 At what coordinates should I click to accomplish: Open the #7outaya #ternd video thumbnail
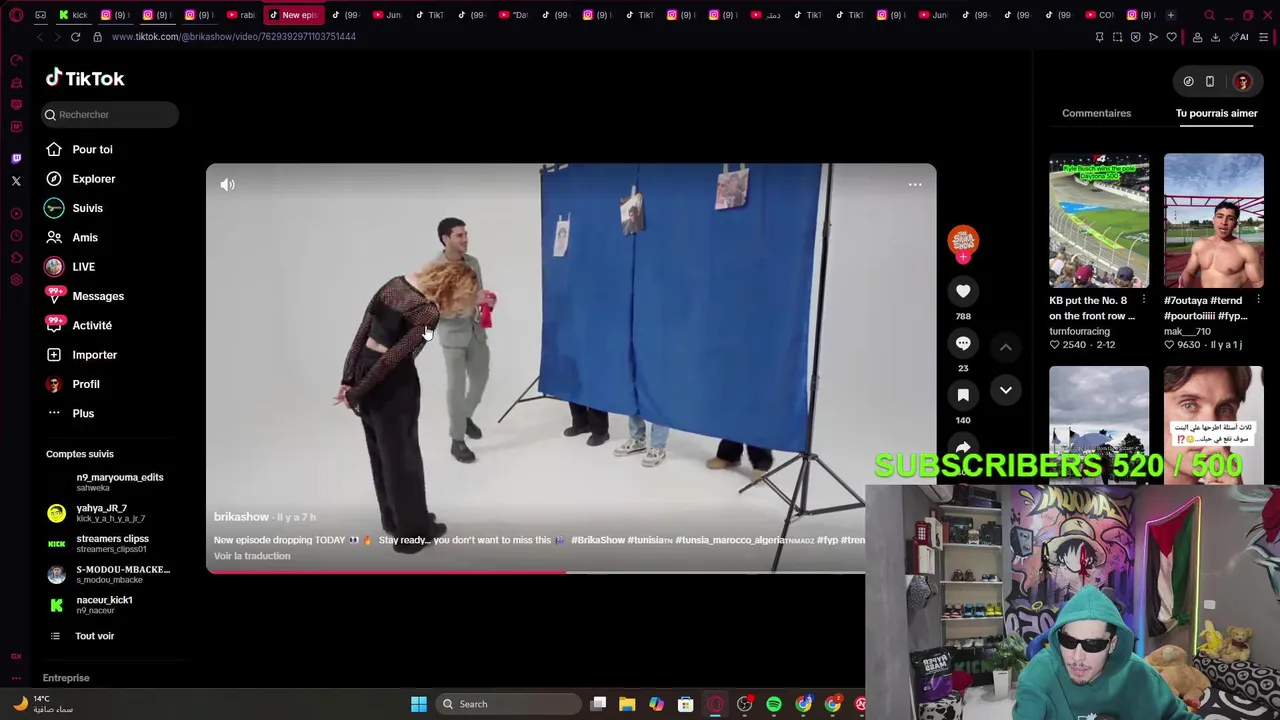pos(1213,220)
